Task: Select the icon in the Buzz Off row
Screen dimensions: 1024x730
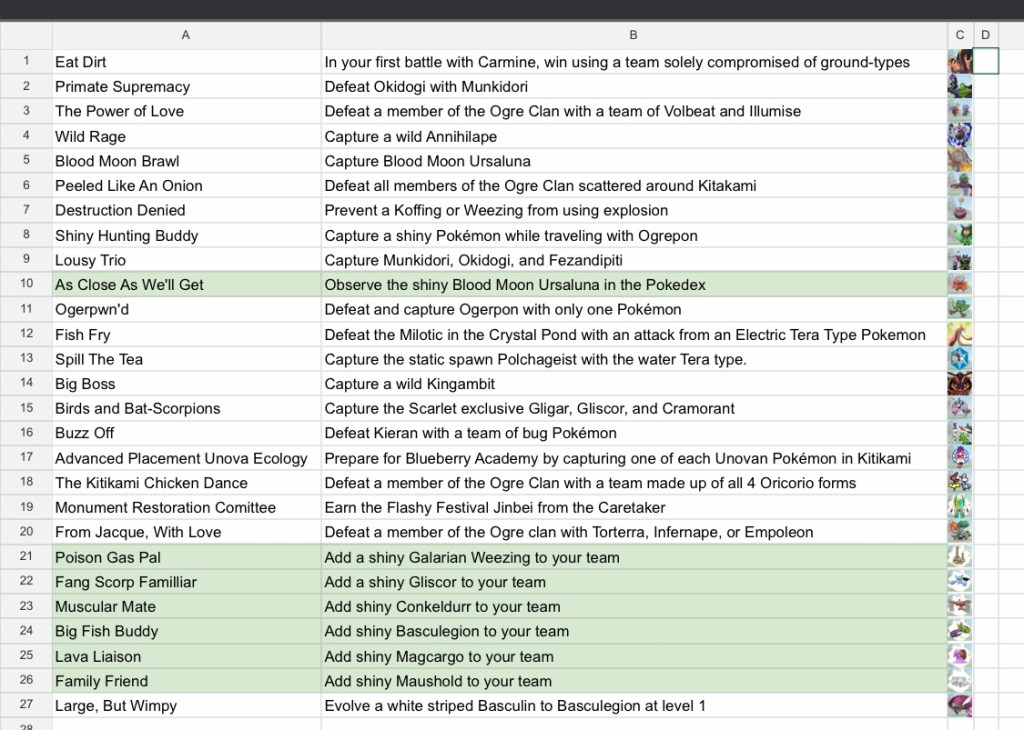Action: [960, 433]
